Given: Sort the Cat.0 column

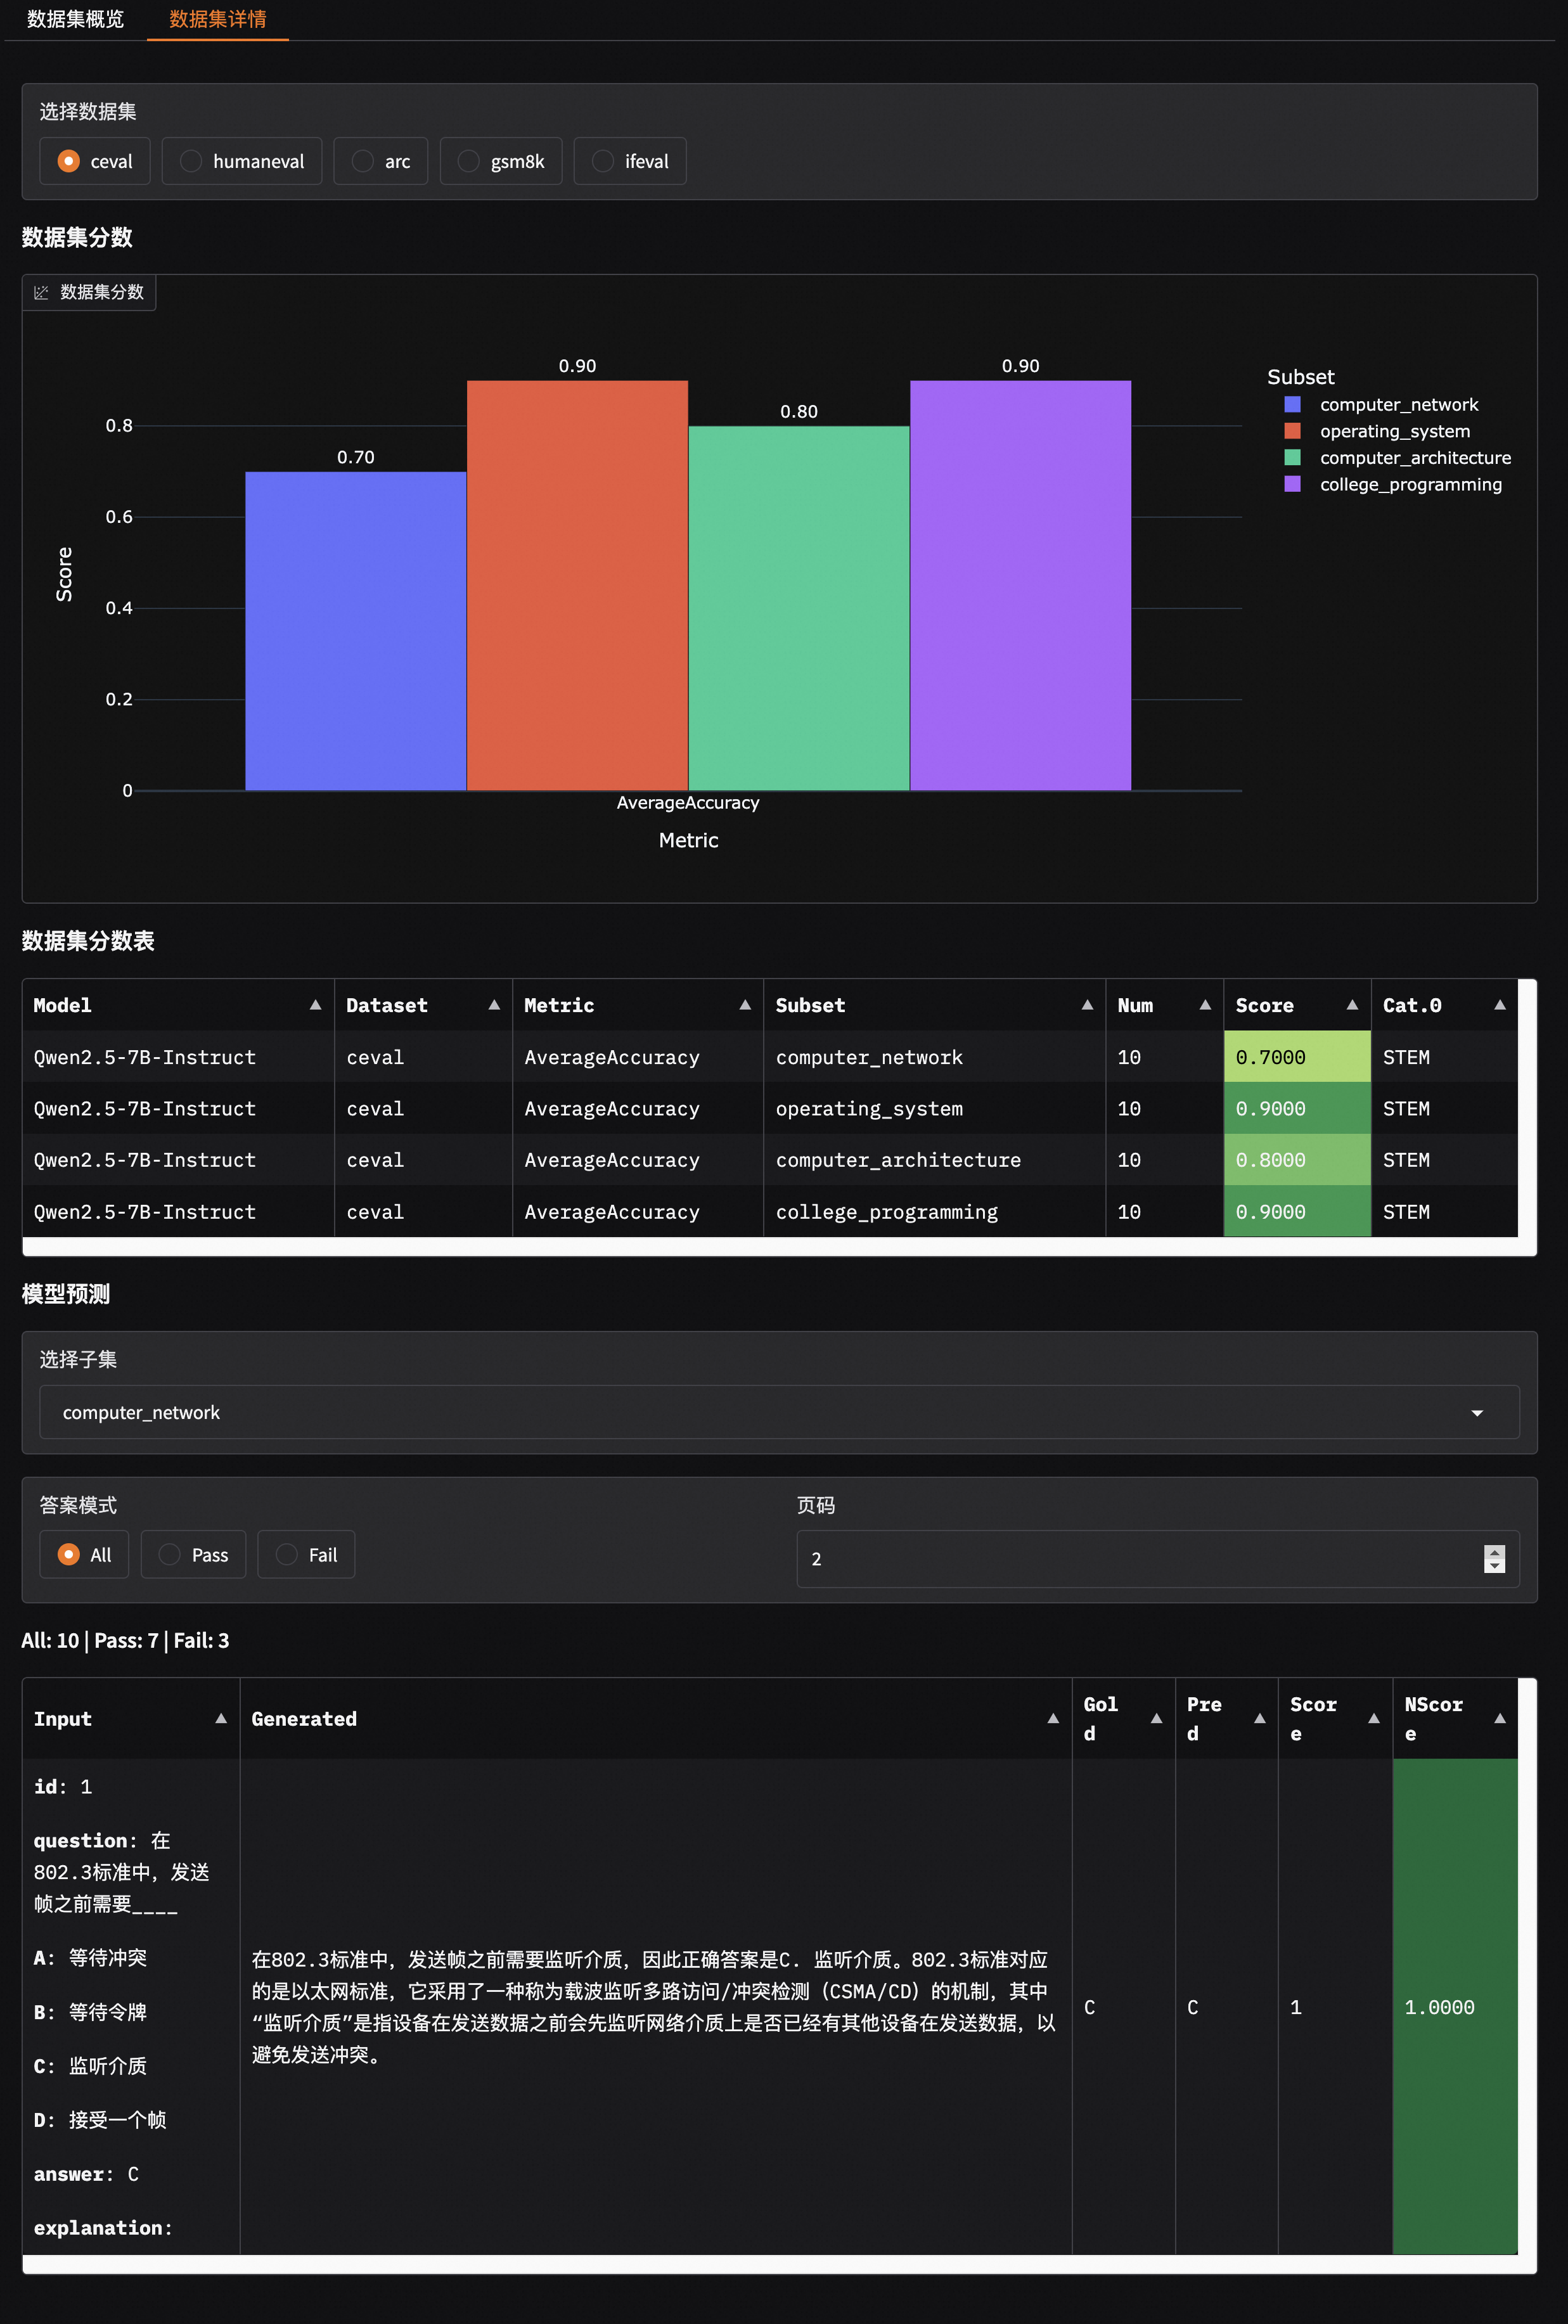Looking at the screenshot, I should point(1502,1005).
